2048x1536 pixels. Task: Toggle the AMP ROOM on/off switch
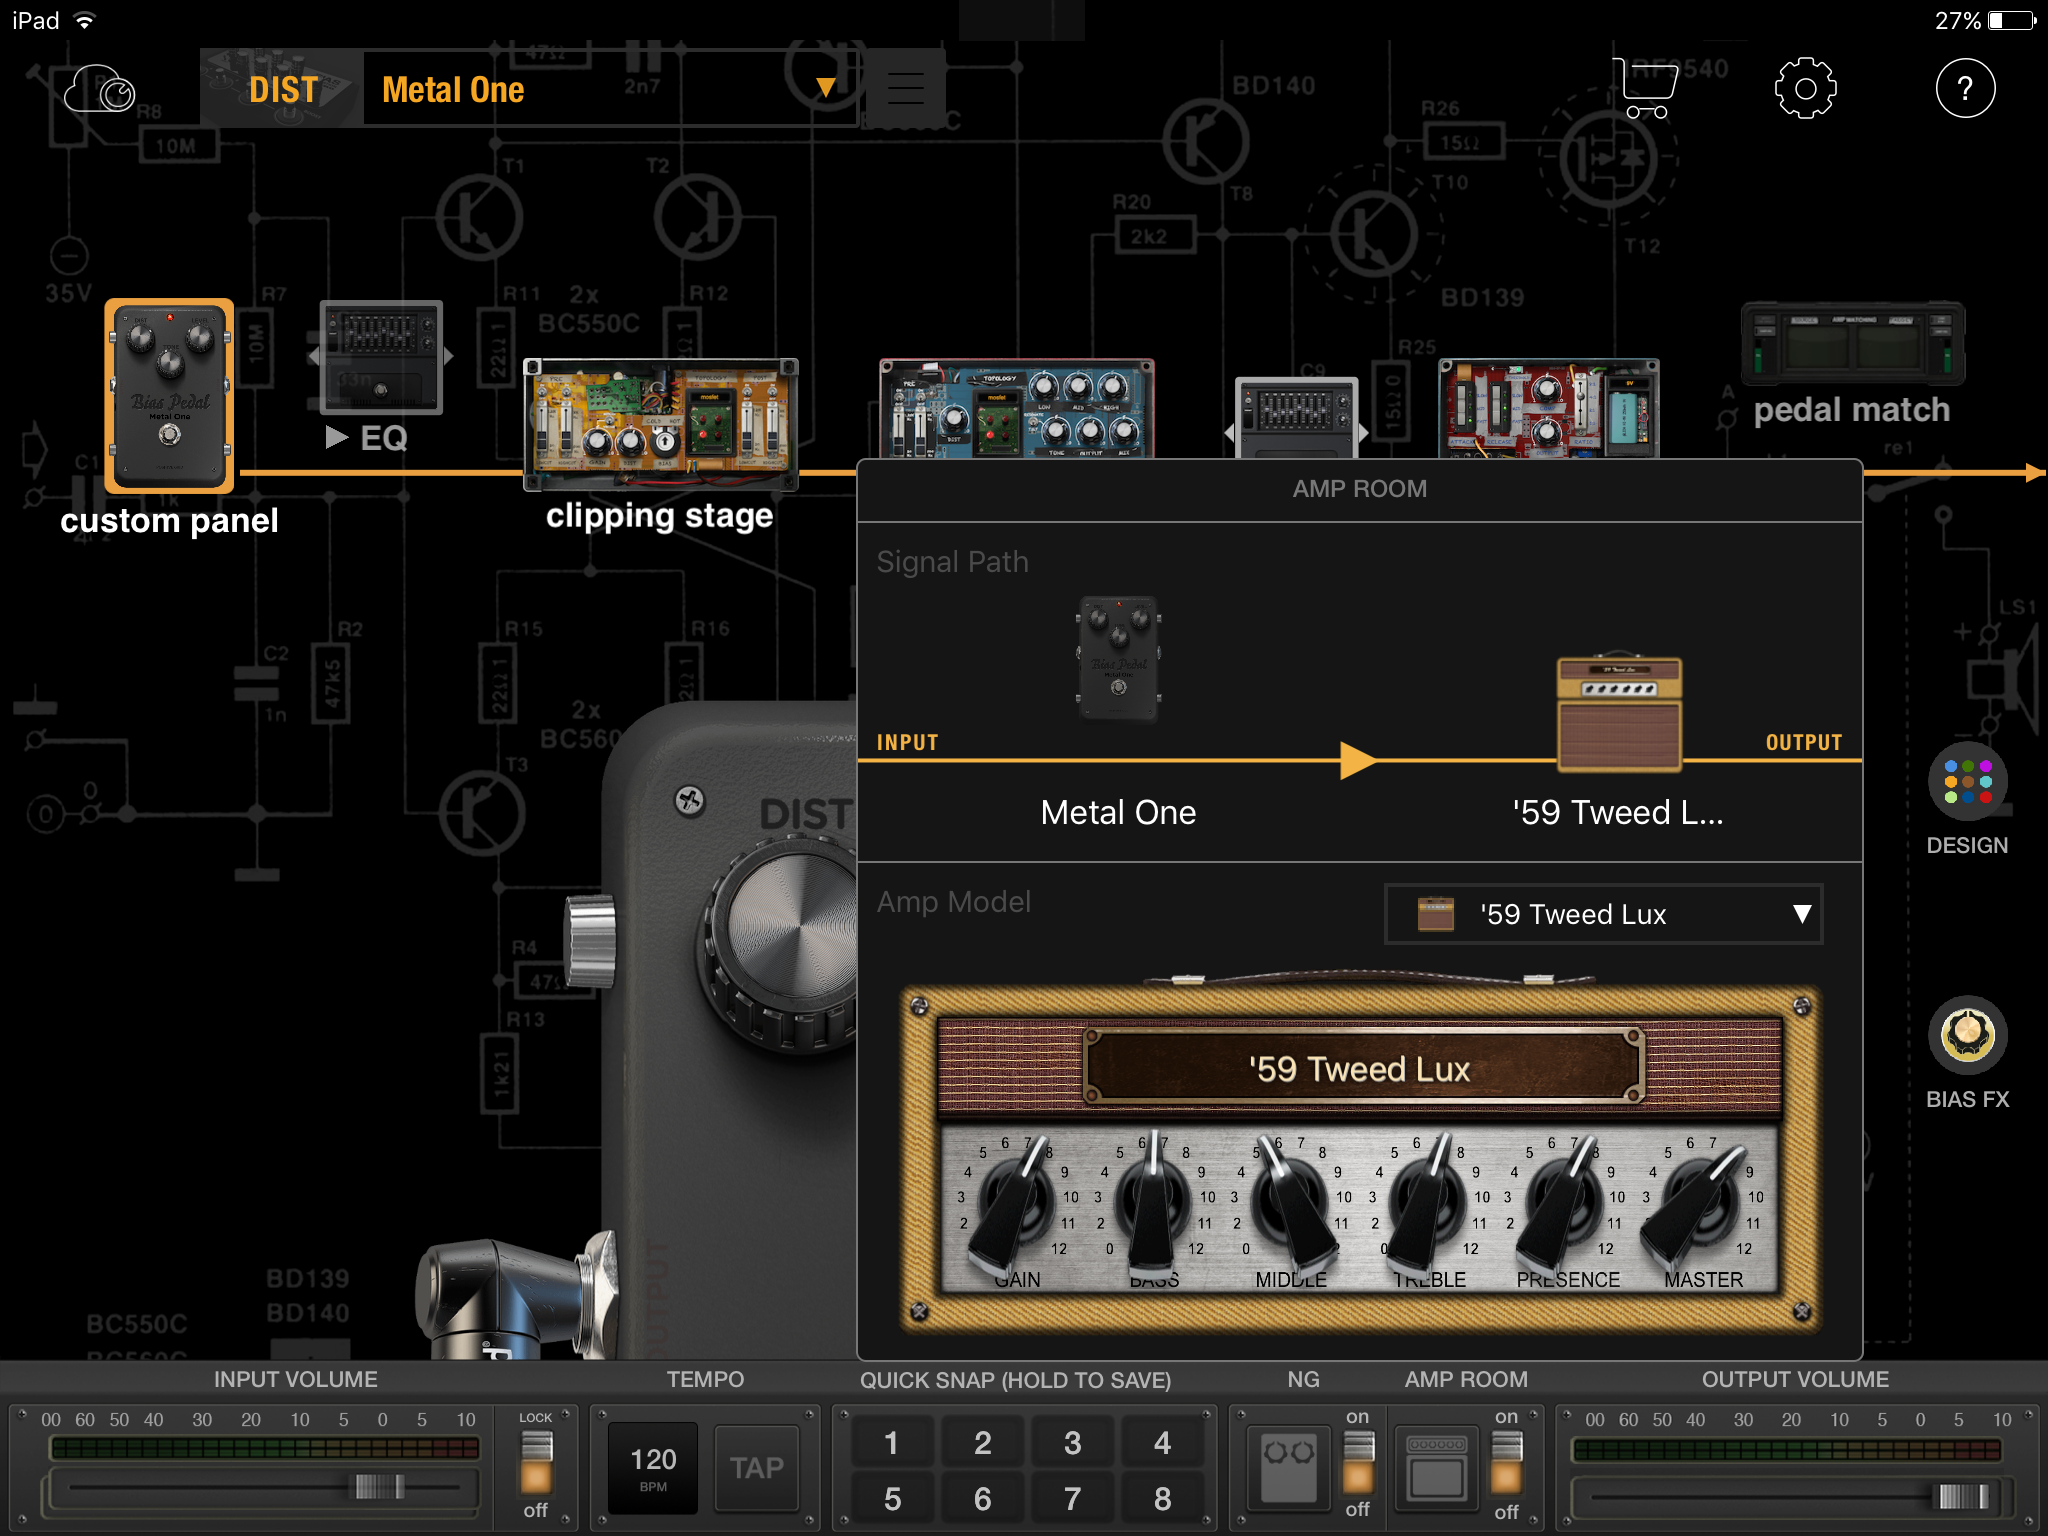coord(1506,1462)
